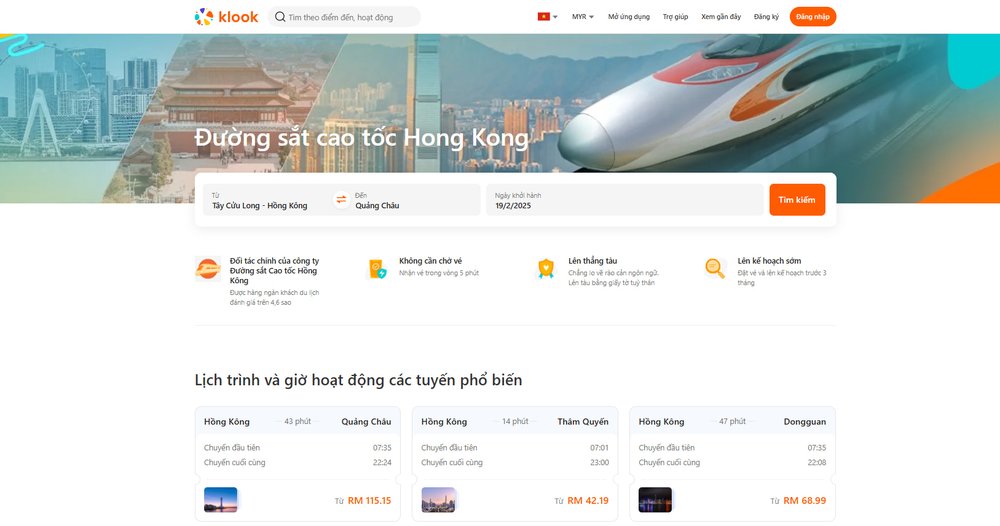Viewport: 1000px width, 526px height.
Task: Click 'Lên thẳng tàu' heading
Action: (x=592, y=261)
